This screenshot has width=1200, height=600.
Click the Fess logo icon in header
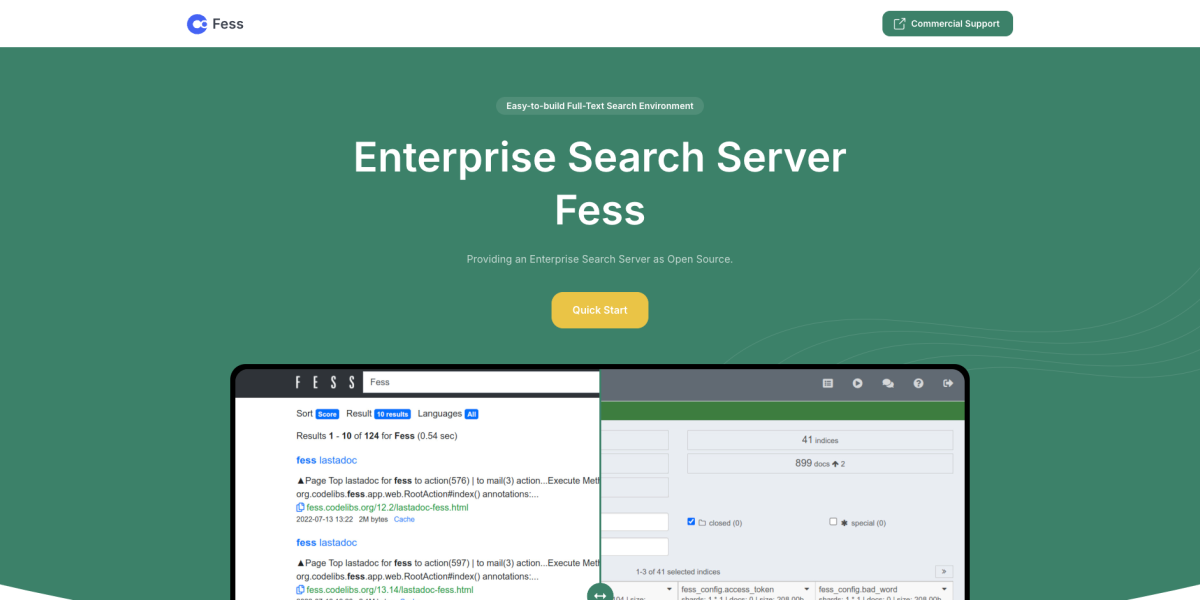click(198, 24)
